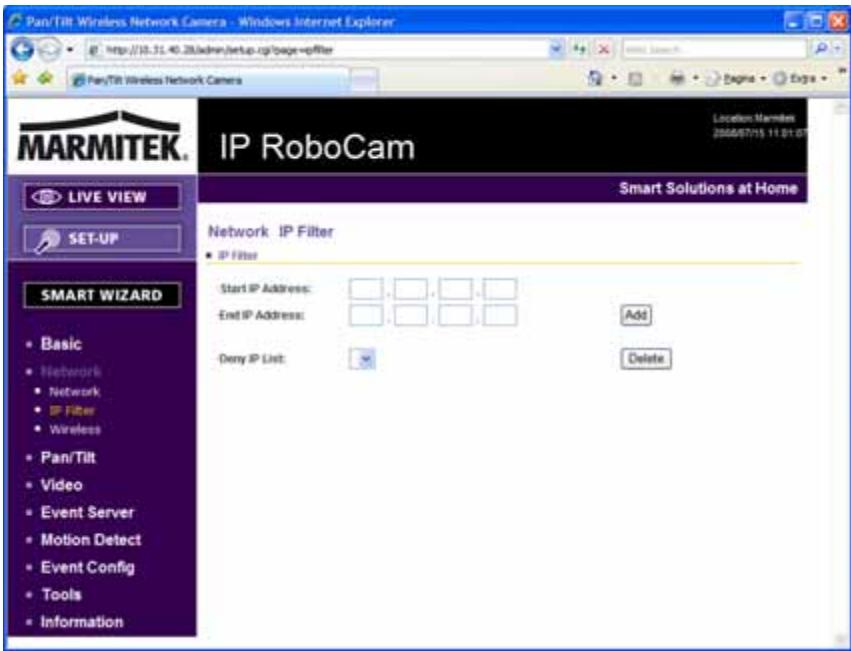851x651 pixels.
Task: Select the IP Filter sidebar sub-item
Action: pyautogui.click(x=72, y=410)
